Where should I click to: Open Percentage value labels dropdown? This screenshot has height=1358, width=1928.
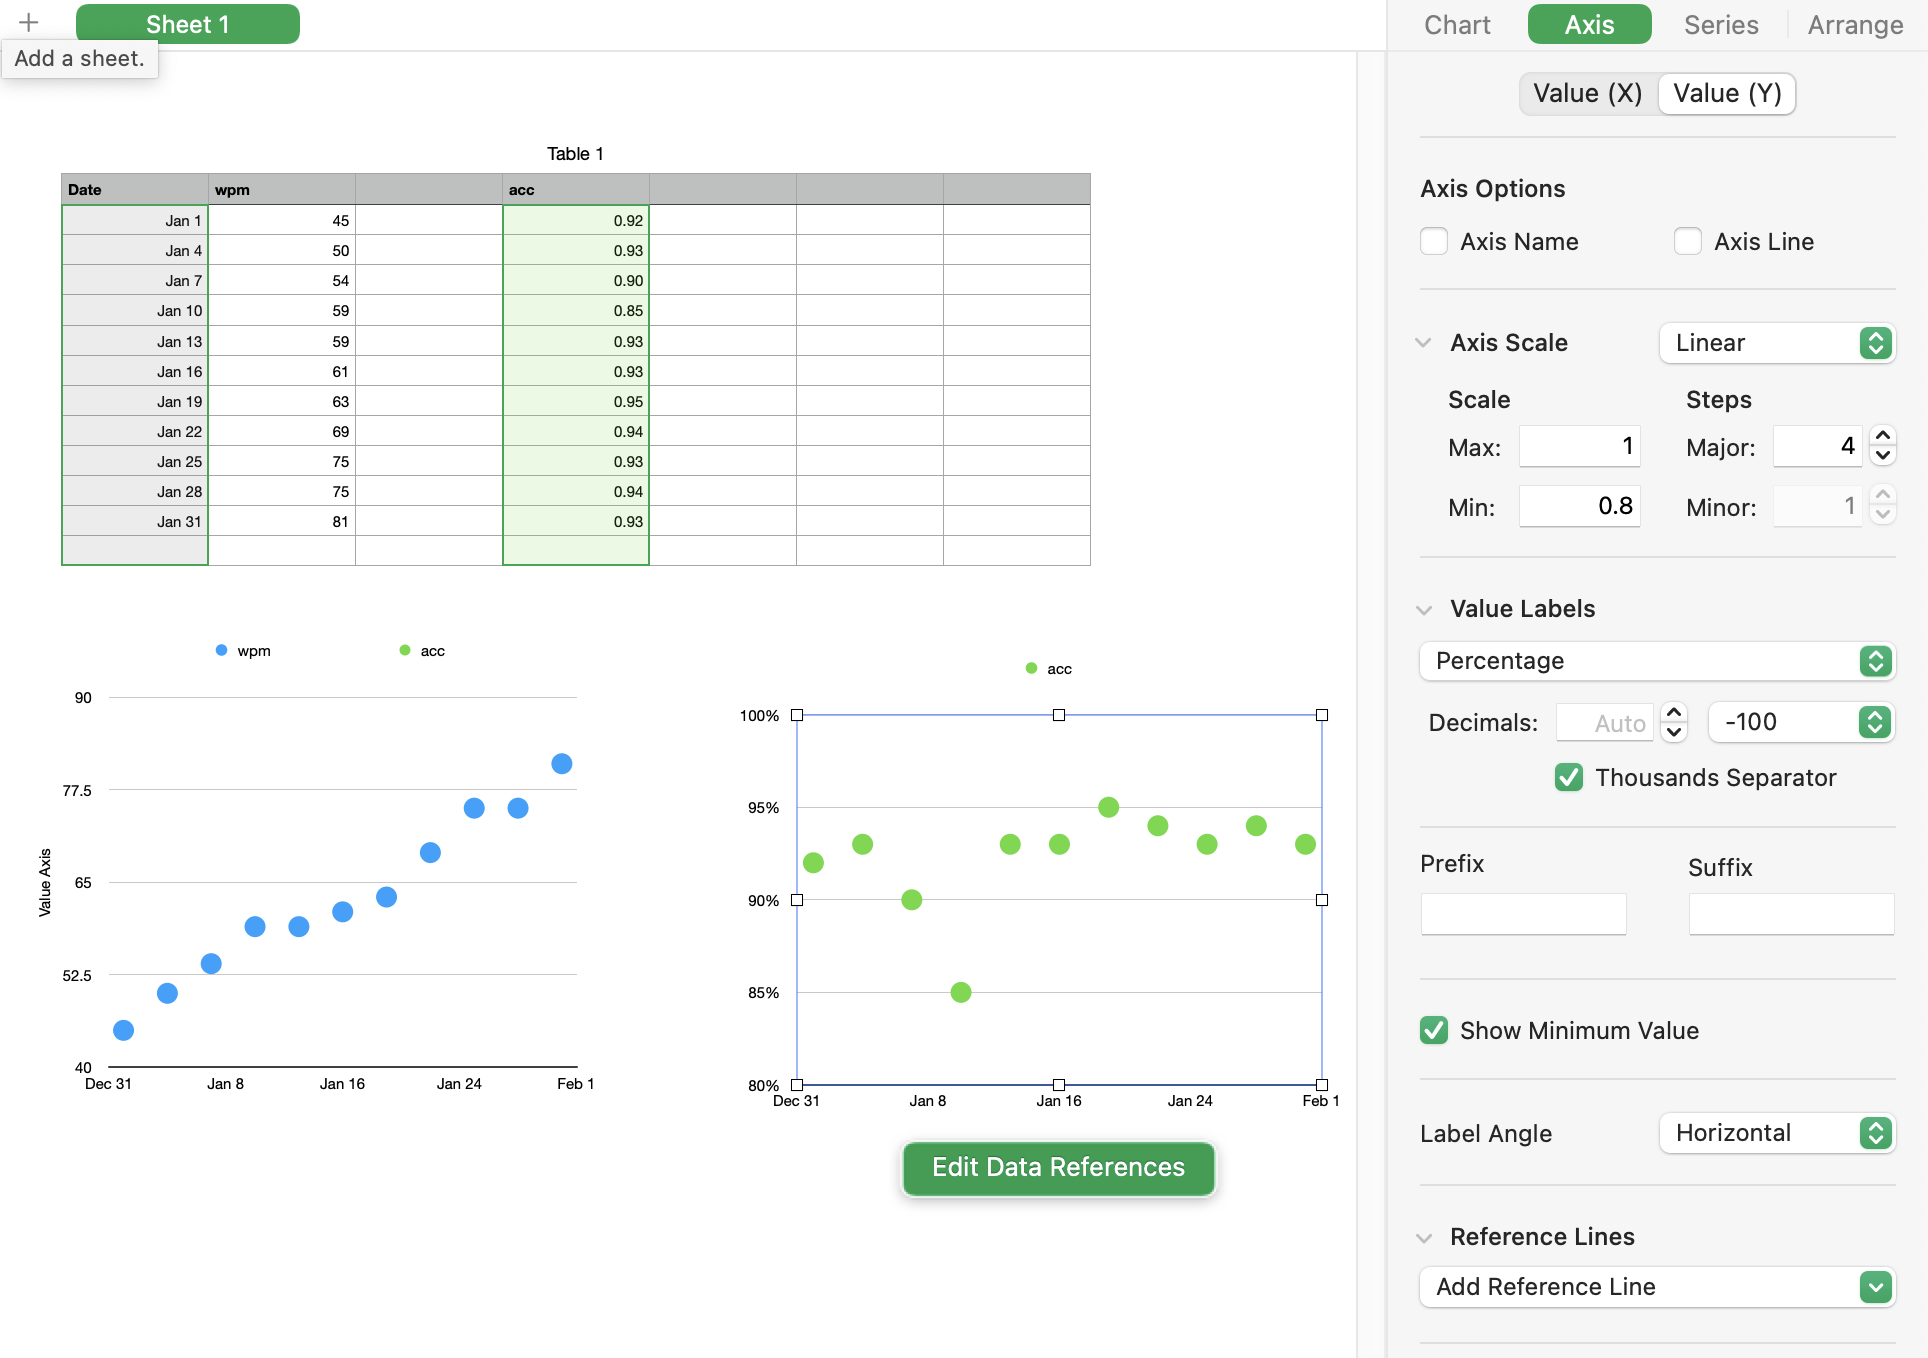point(1657,661)
